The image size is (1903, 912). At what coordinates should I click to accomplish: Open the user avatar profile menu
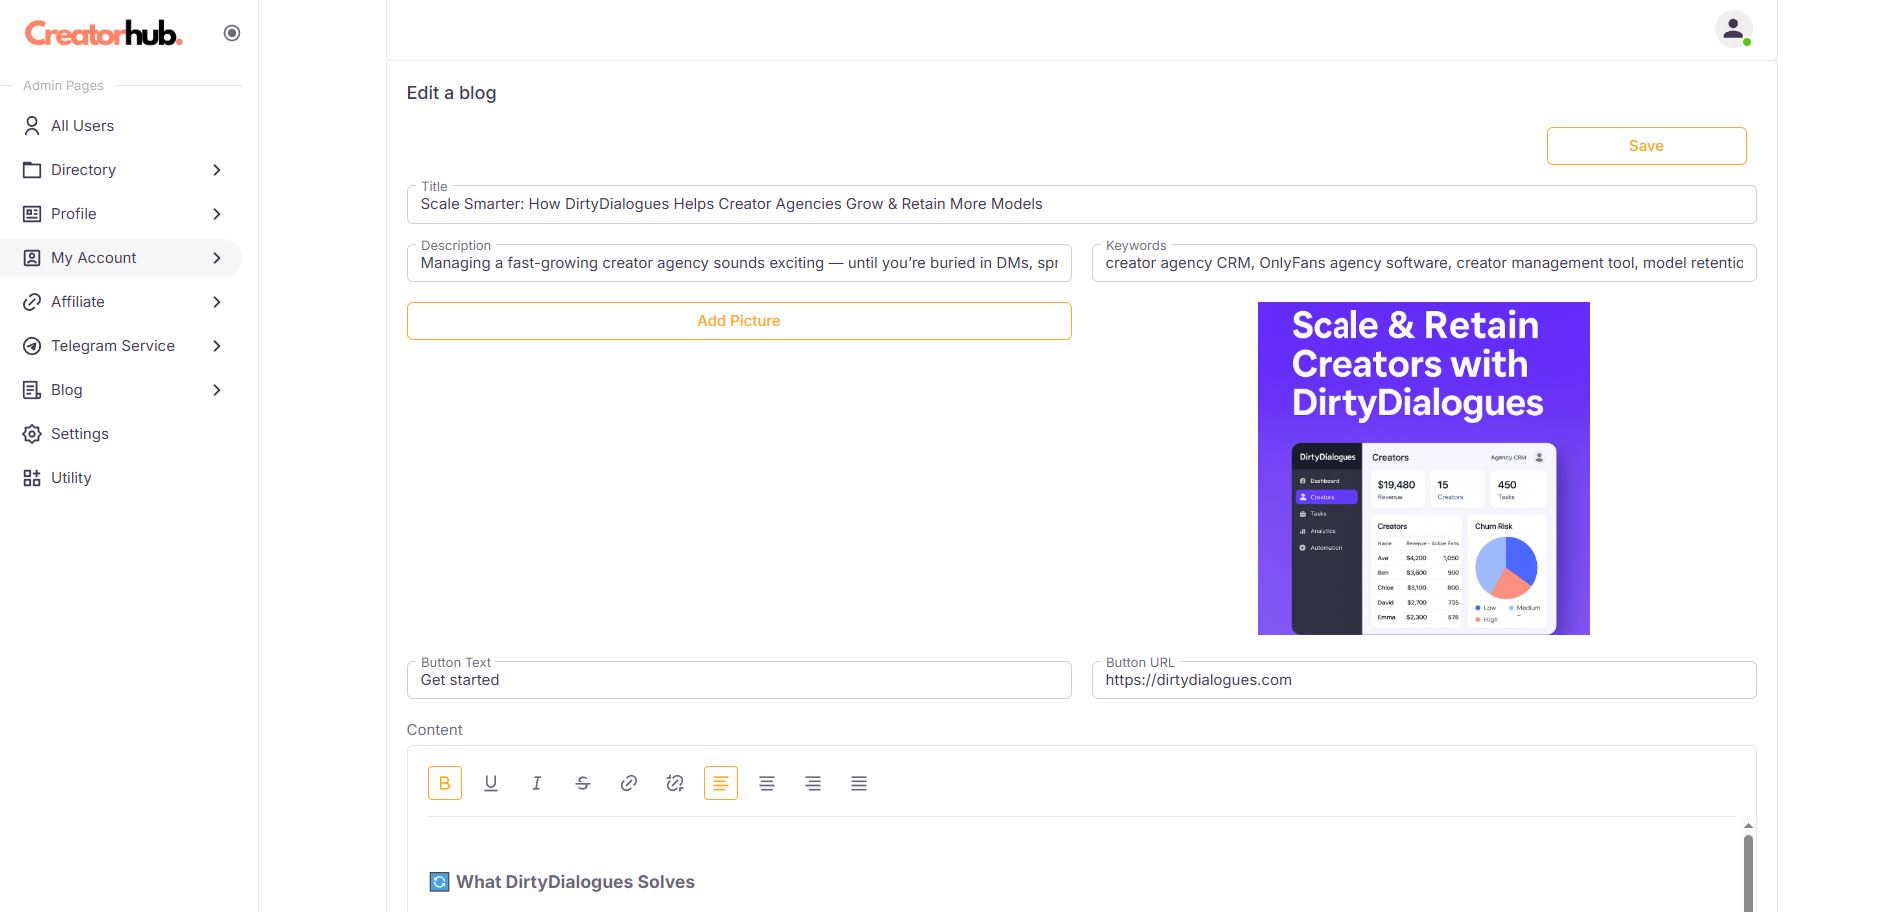pyautogui.click(x=1733, y=29)
